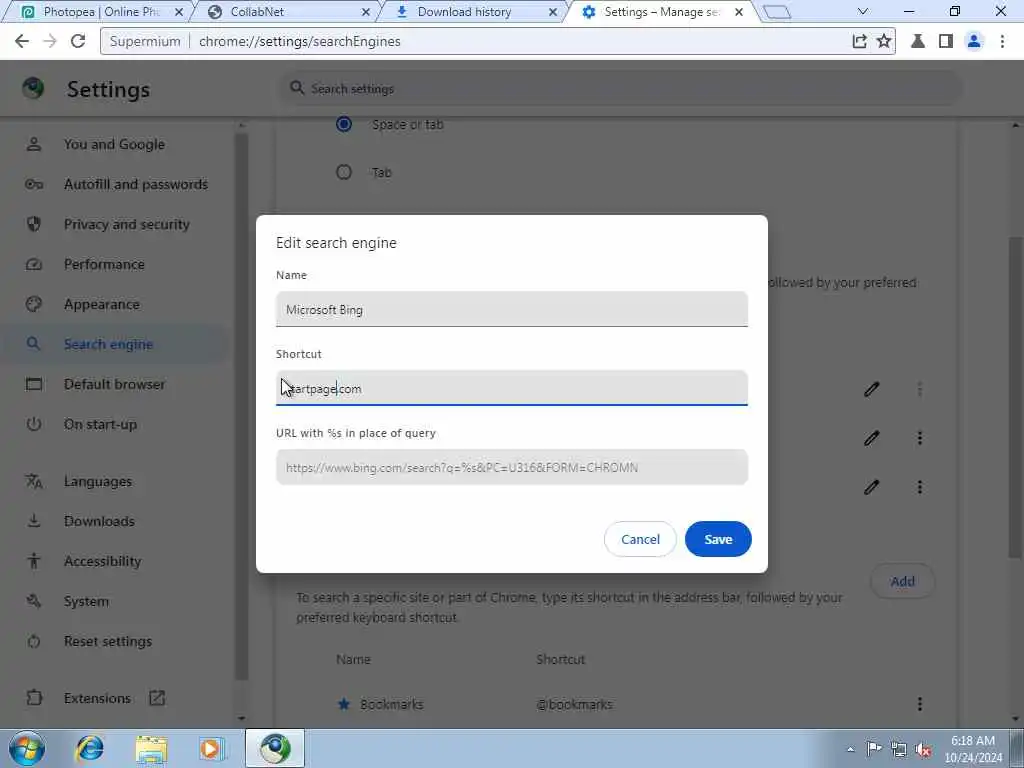Click the Save button in the dialog
The image size is (1024, 768).
point(718,539)
